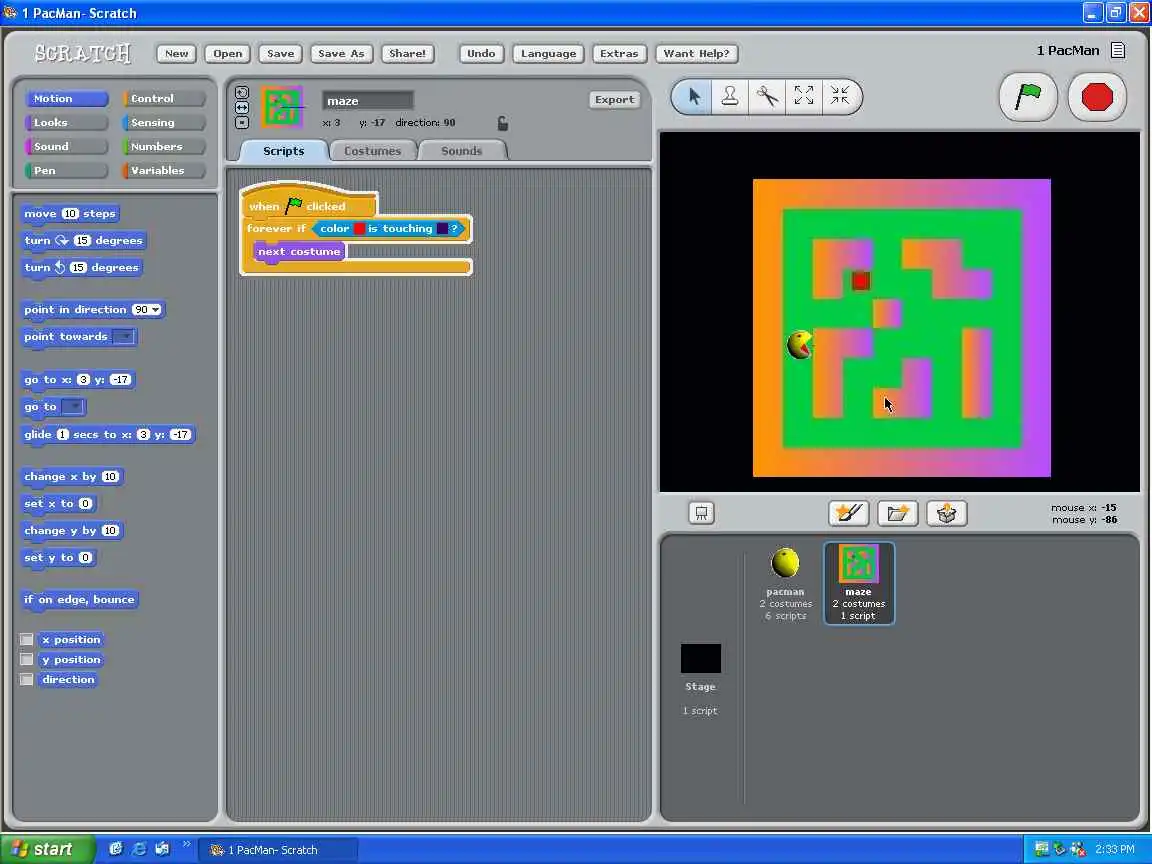
Task: Open project notes icon next to 1 PacMan
Action: coord(1117,50)
